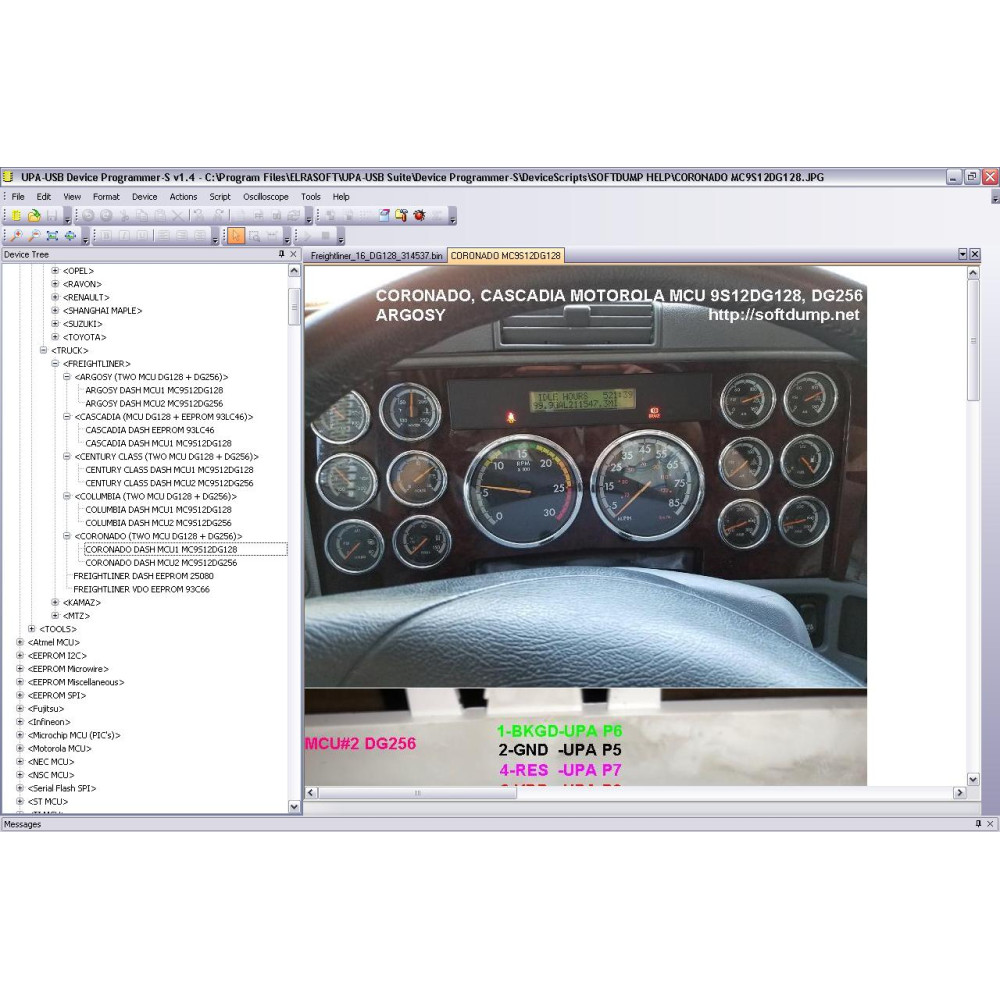Click the Open file folder icon
1000x1000 pixels.
pyautogui.click(x=34, y=216)
